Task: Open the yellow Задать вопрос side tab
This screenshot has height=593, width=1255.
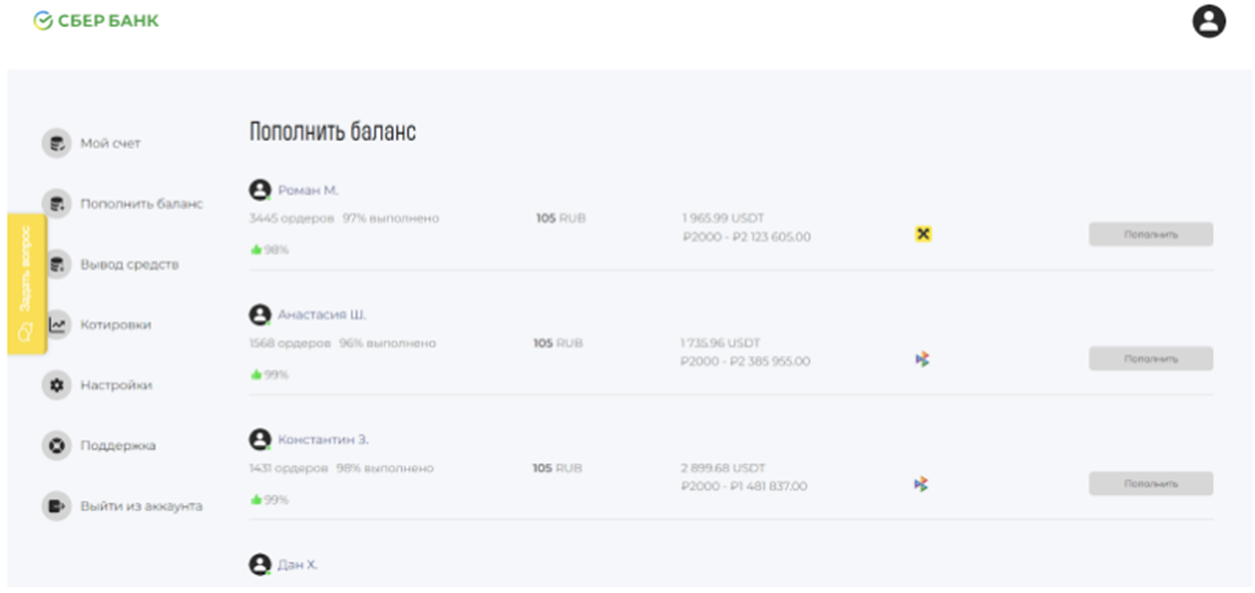Action: 27,283
